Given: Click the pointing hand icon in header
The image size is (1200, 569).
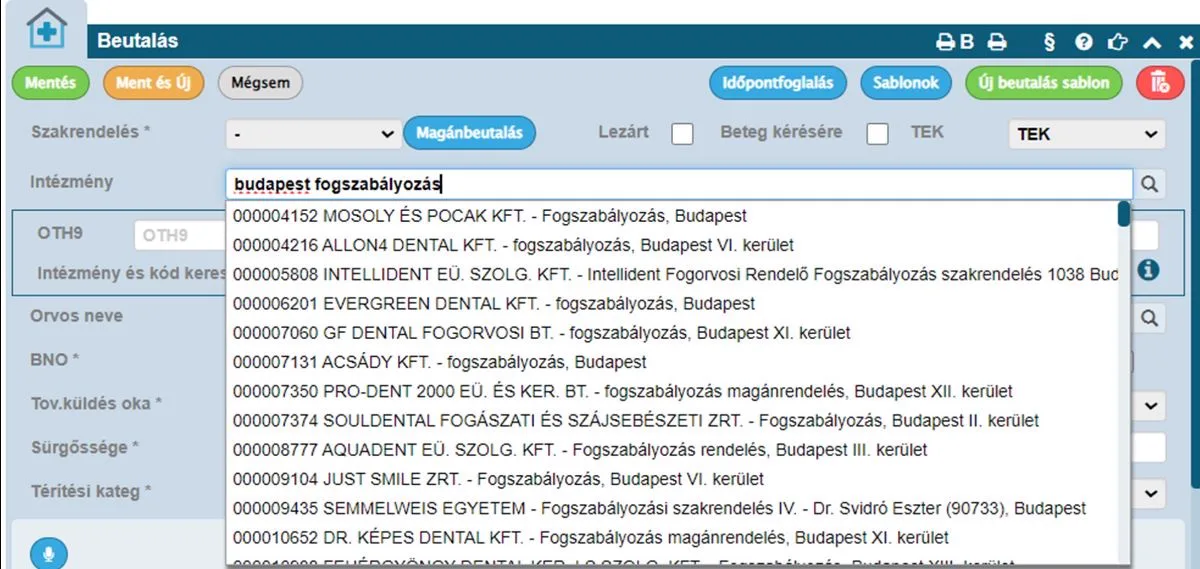Looking at the screenshot, I should tap(1118, 42).
